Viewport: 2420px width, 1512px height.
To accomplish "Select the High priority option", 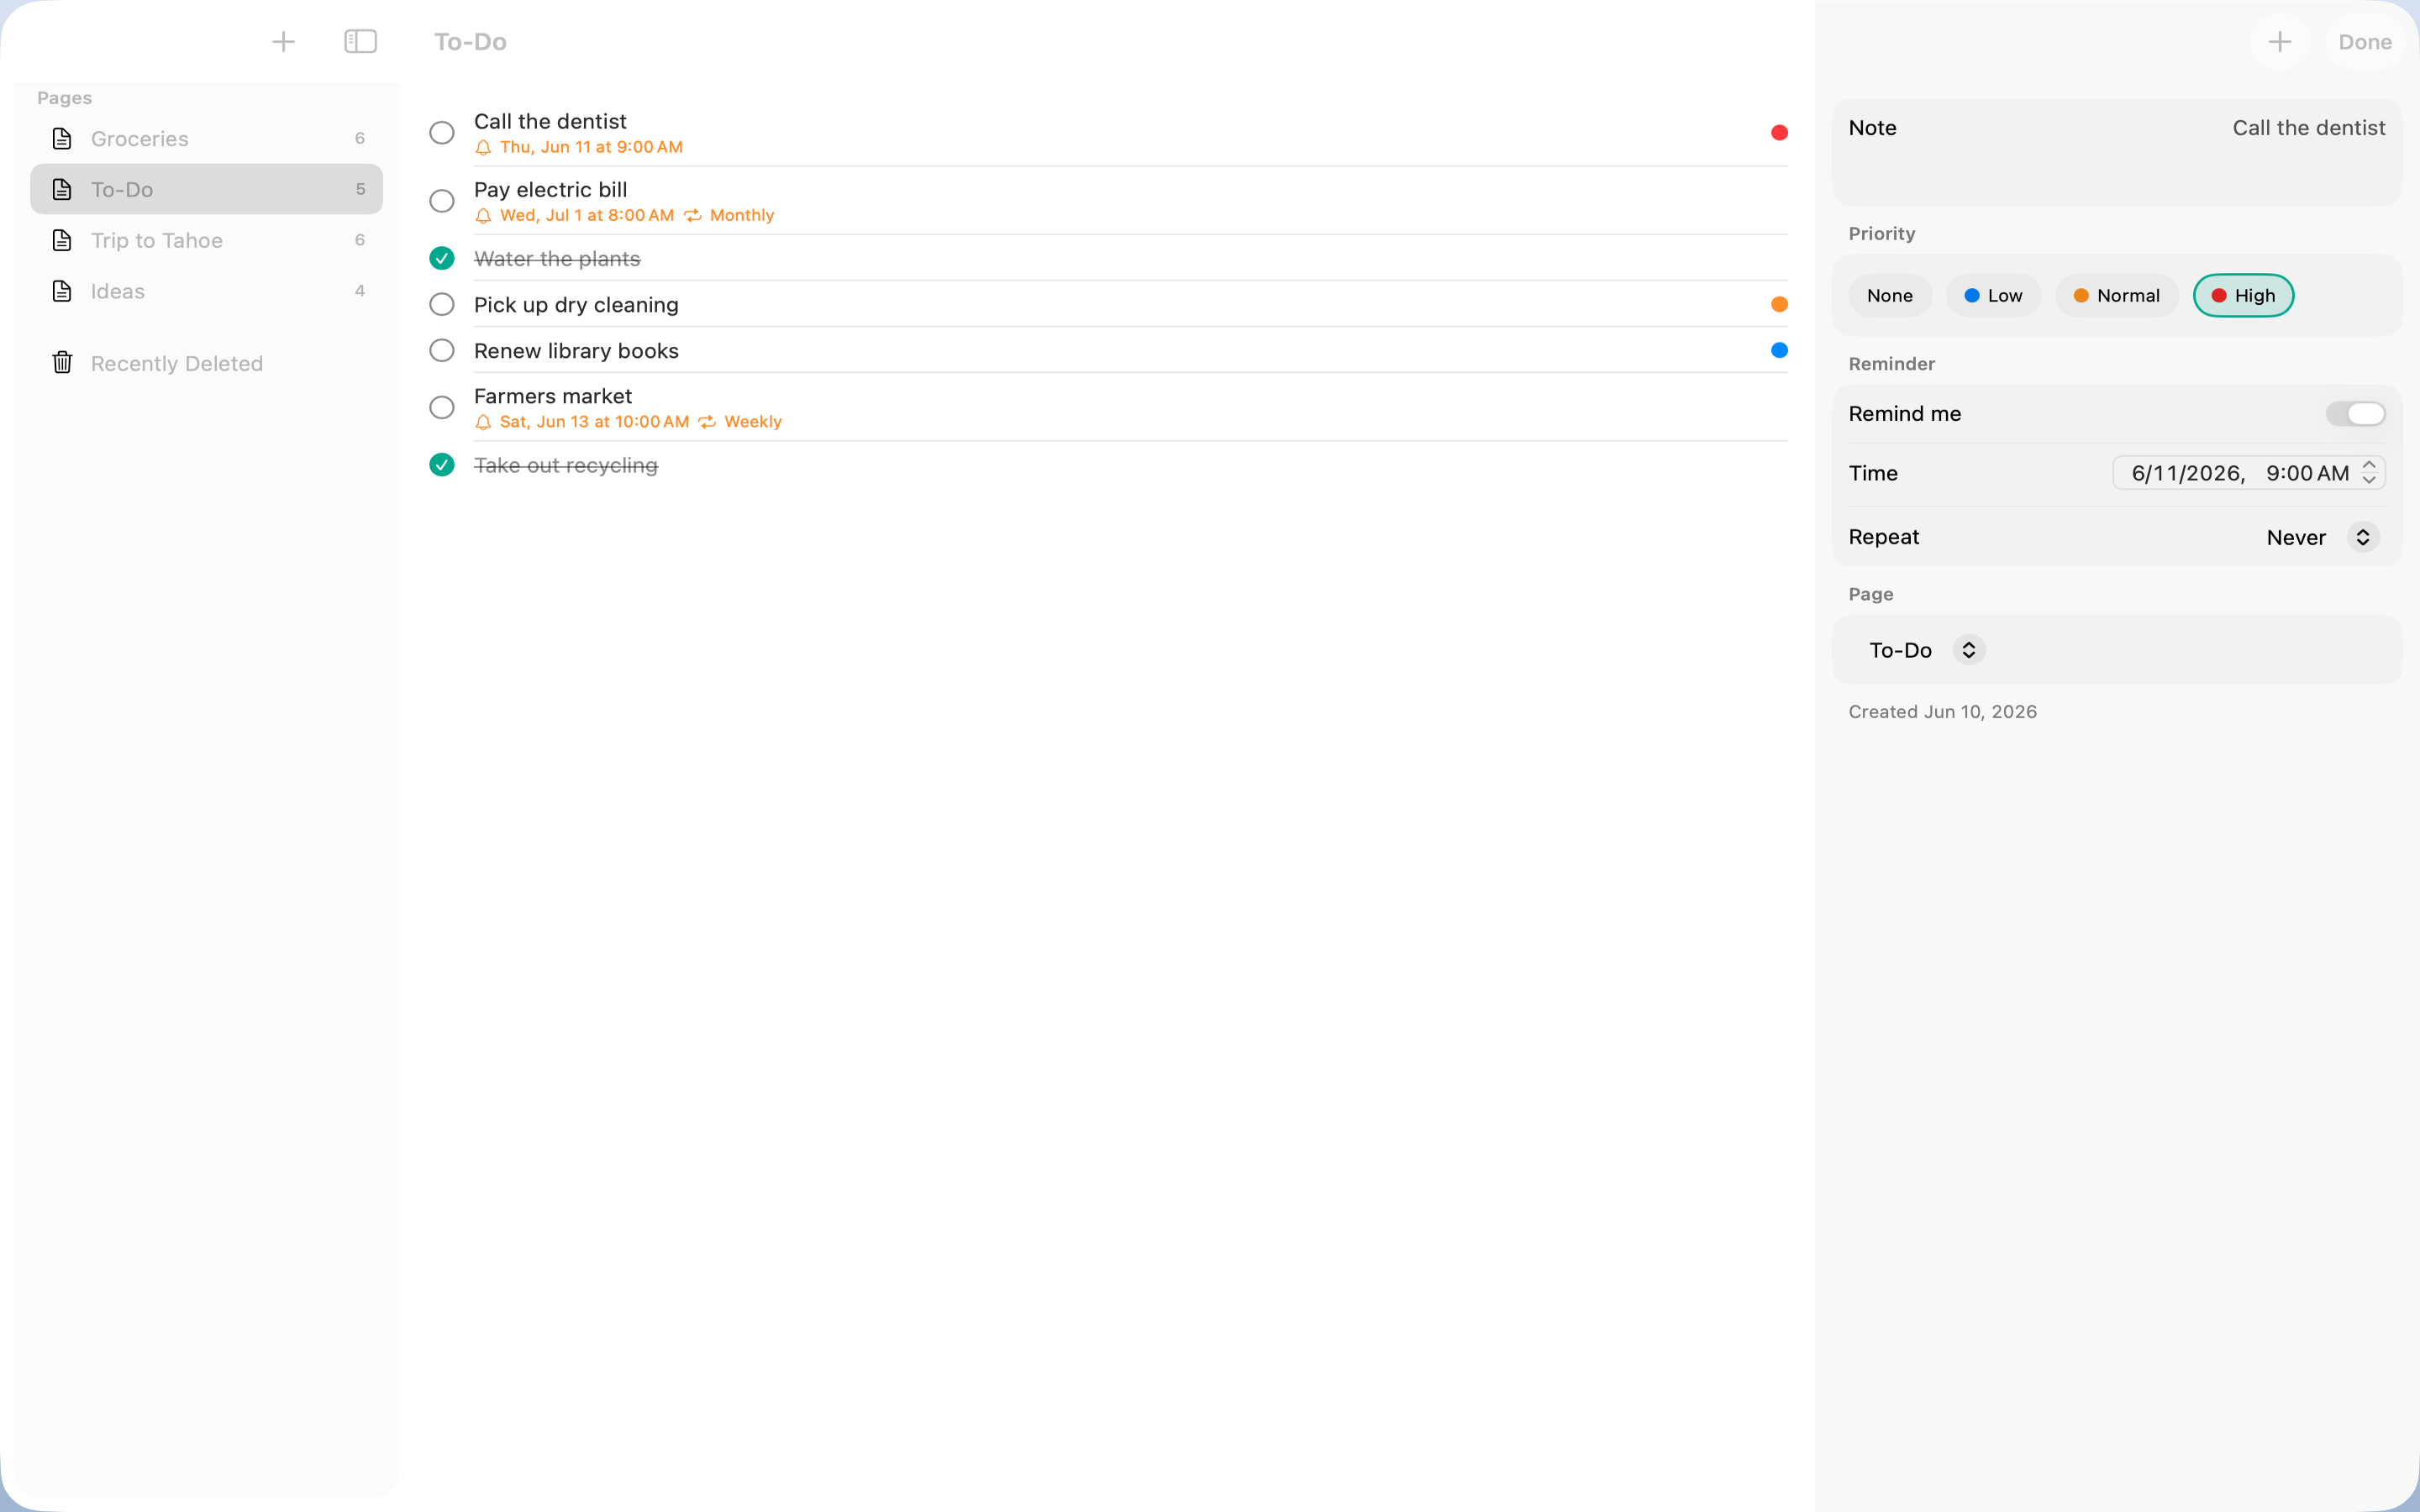I will coord(2243,296).
